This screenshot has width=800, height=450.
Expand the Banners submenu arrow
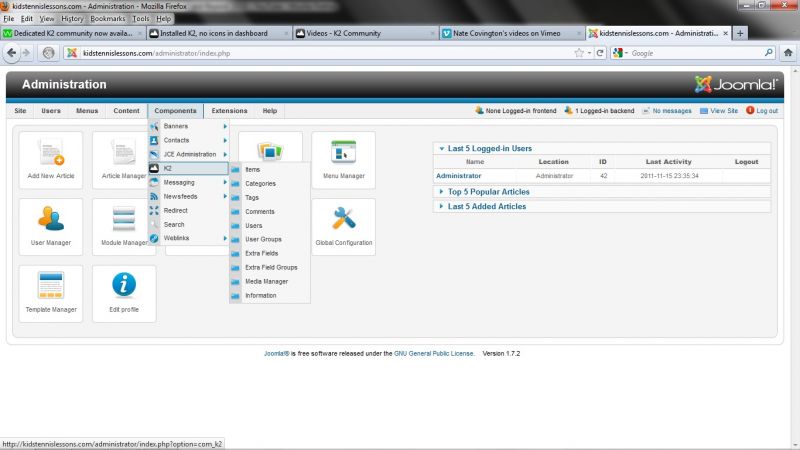225,126
